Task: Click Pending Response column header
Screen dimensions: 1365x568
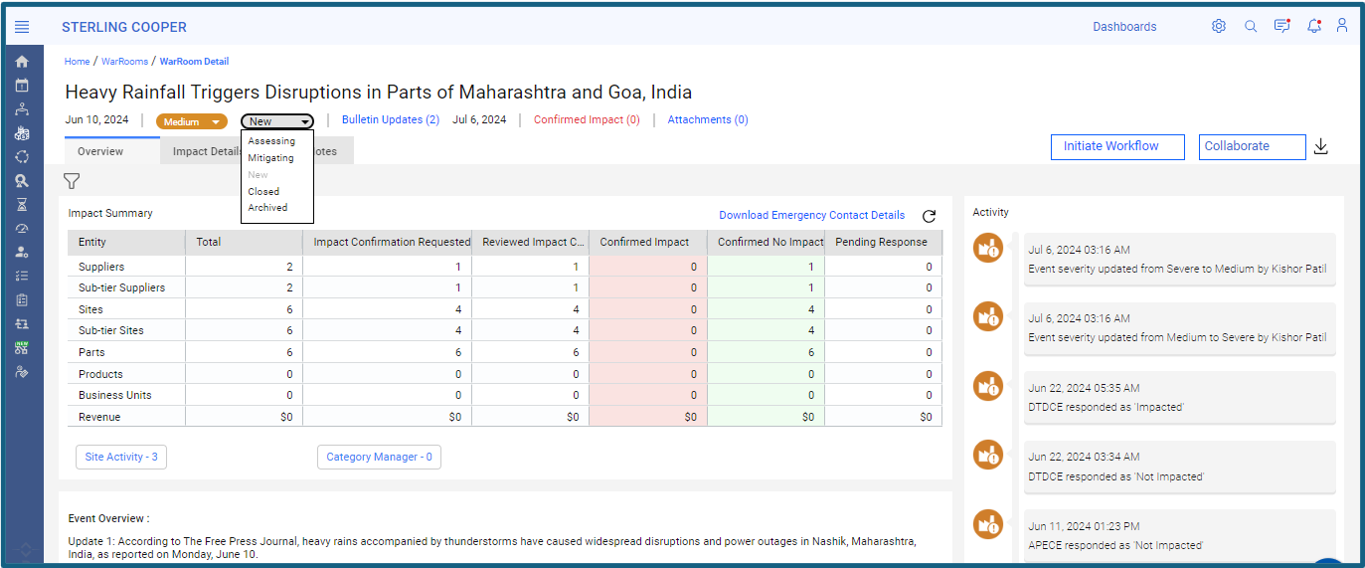Action: (x=883, y=242)
